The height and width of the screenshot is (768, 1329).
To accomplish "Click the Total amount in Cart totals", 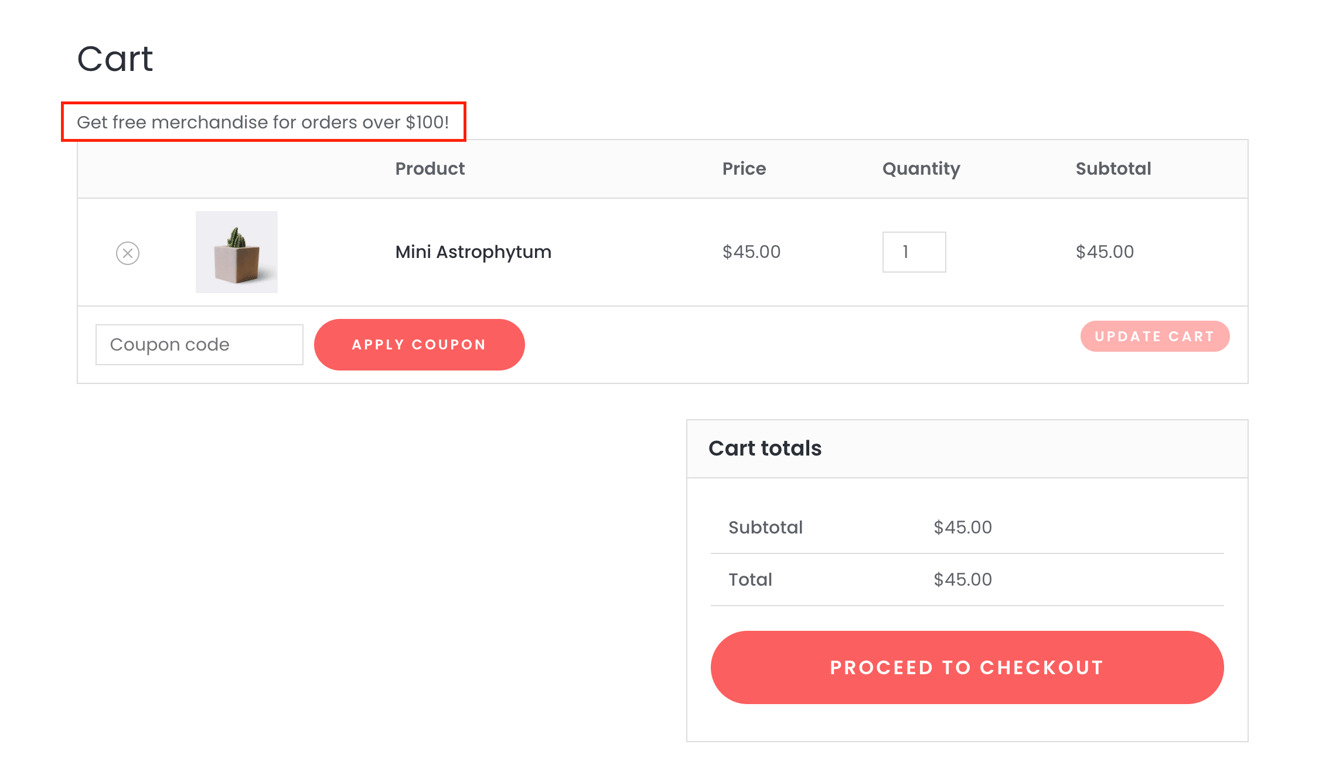I will pyautogui.click(x=962, y=580).
